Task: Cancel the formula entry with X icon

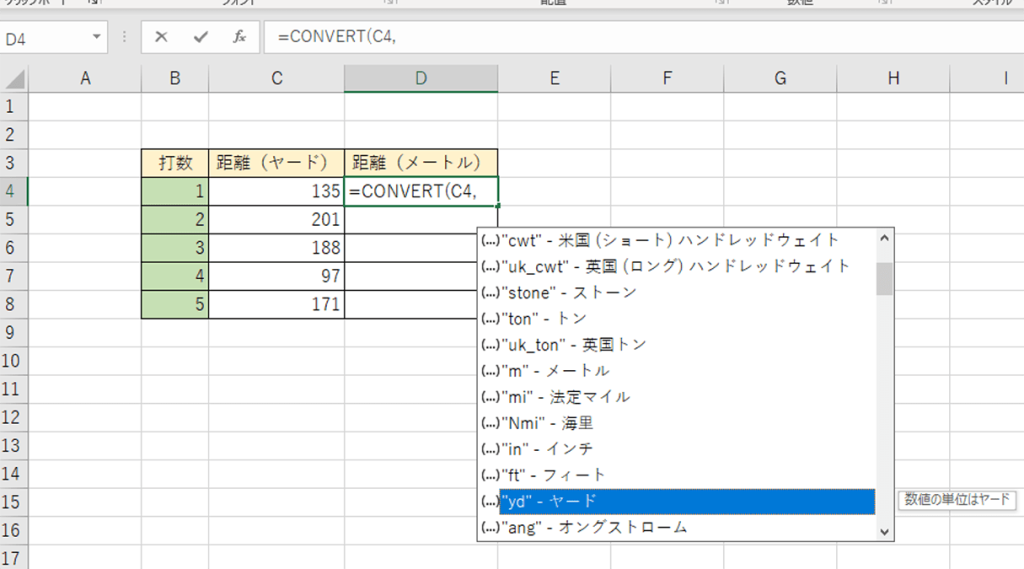Action: coord(161,37)
